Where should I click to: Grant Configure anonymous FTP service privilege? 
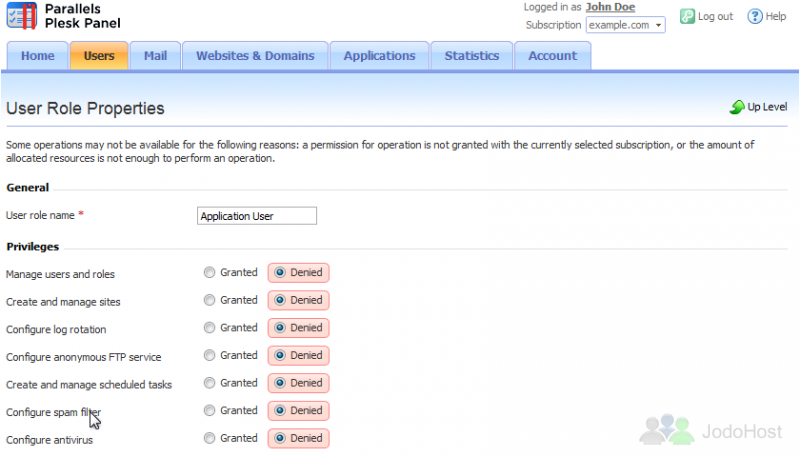[x=209, y=355]
